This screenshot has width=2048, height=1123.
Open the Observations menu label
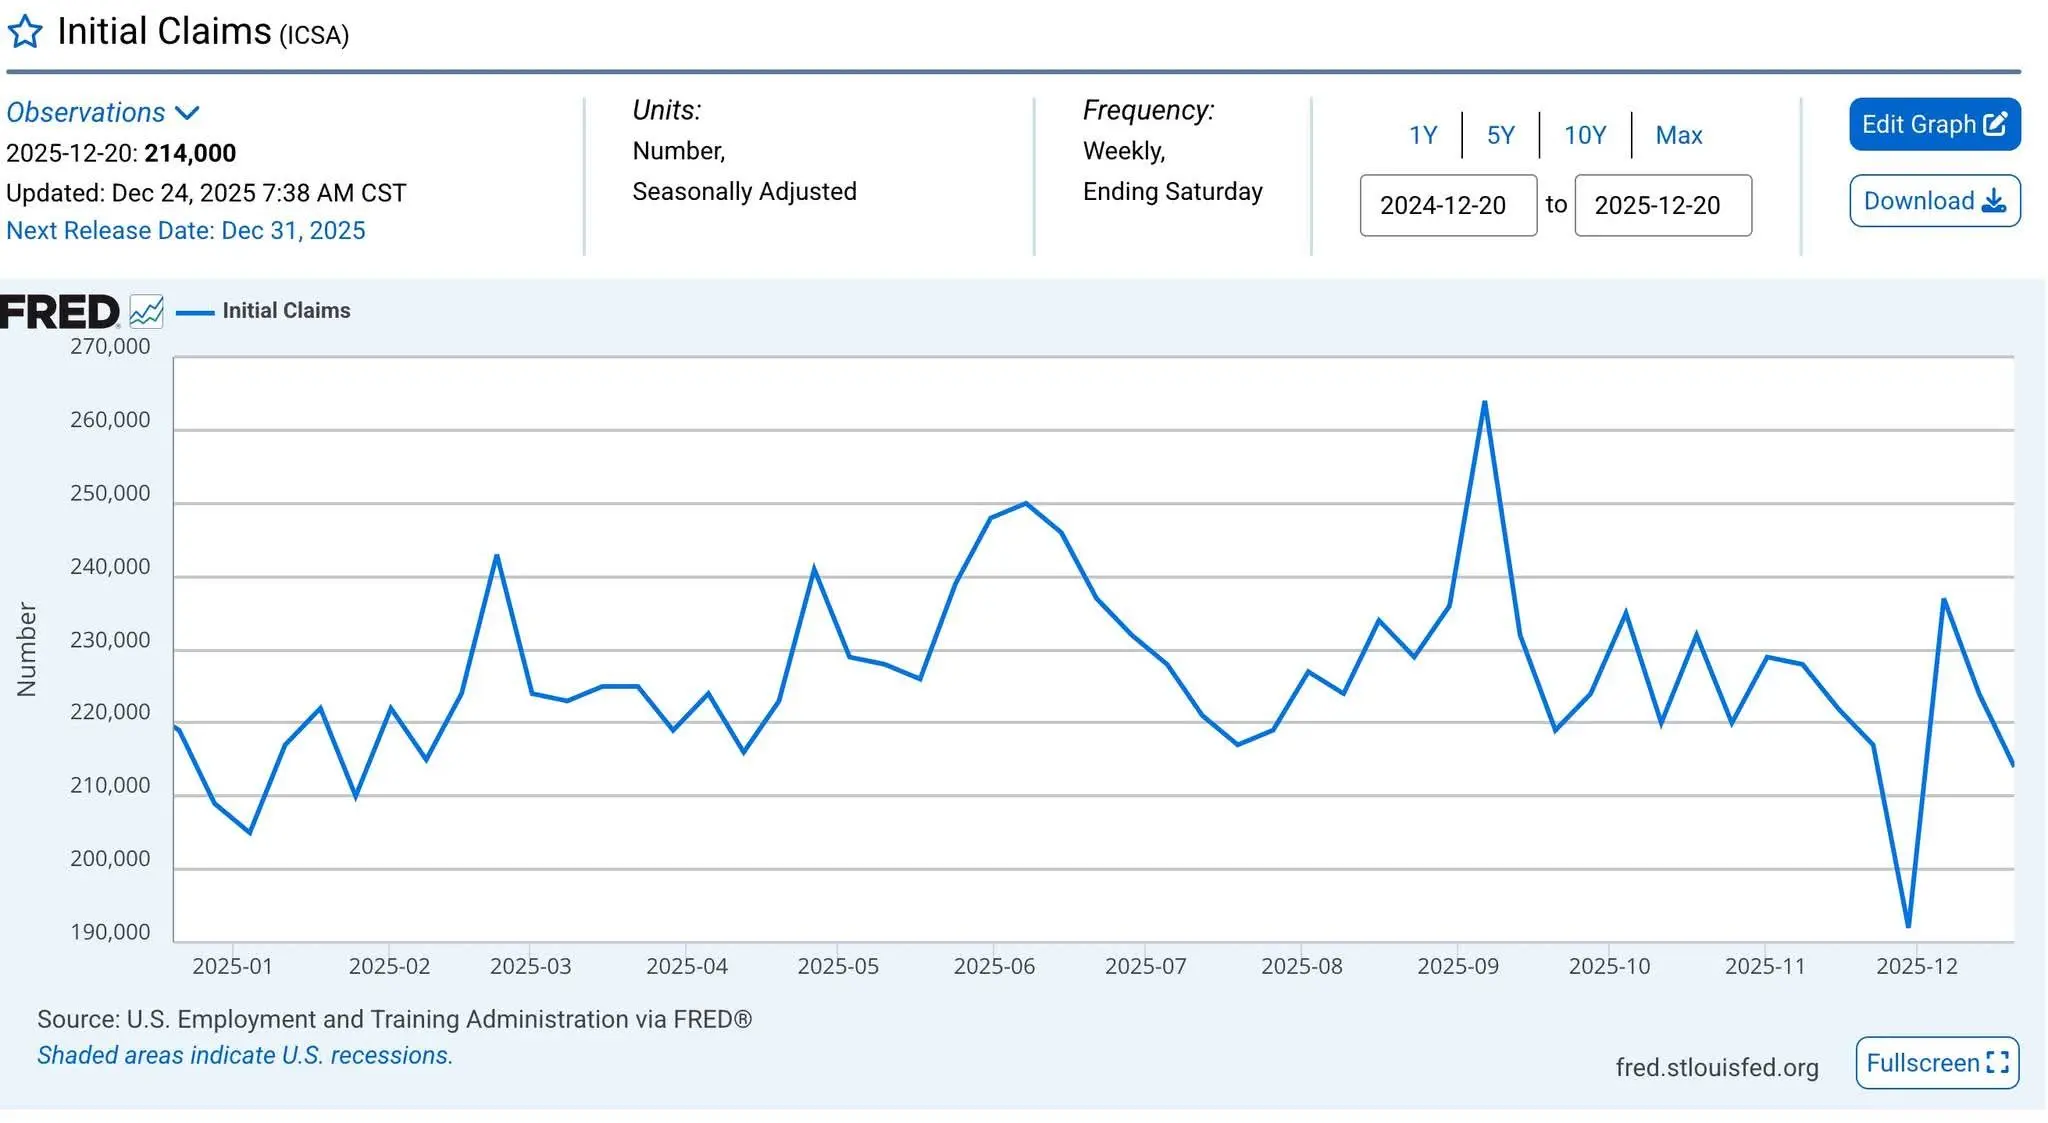click(x=86, y=113)
